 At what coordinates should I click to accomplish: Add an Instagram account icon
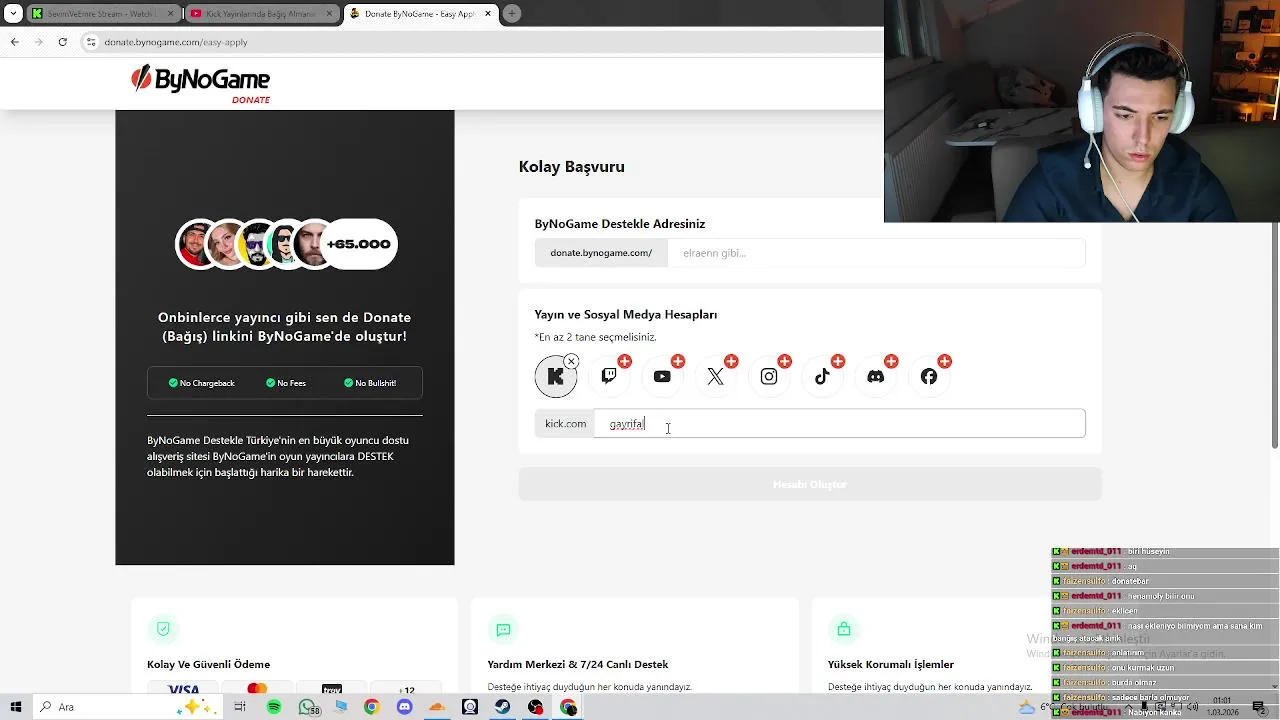click(769, 377)
